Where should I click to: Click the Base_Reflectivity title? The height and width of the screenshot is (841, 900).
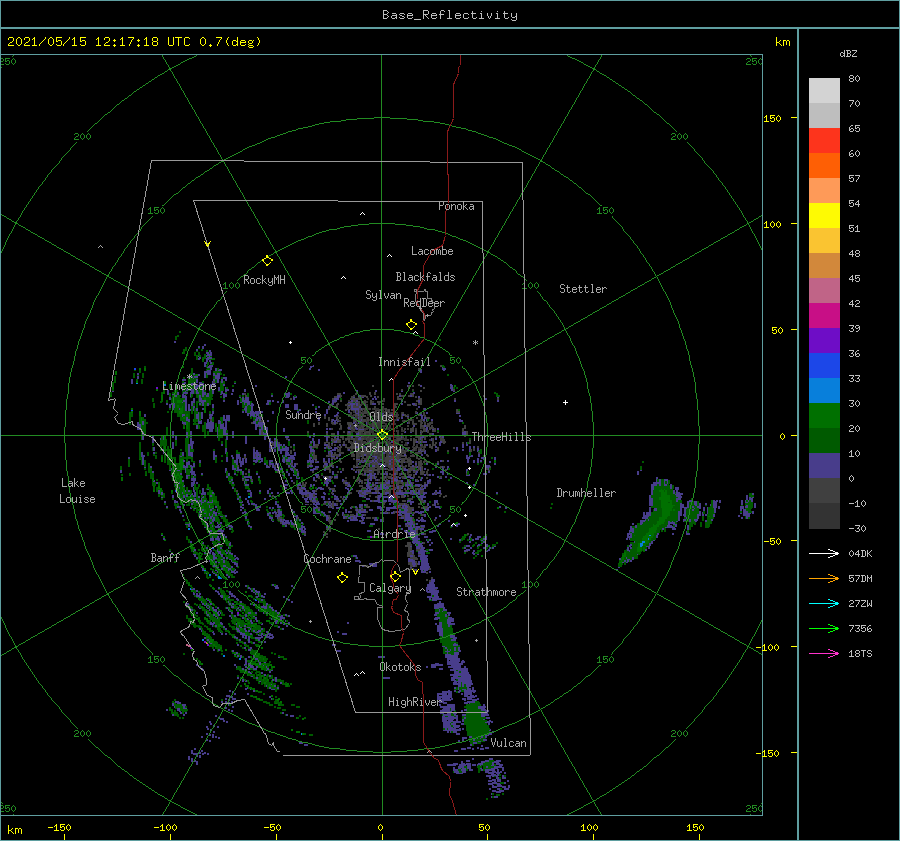click(450, 15)
